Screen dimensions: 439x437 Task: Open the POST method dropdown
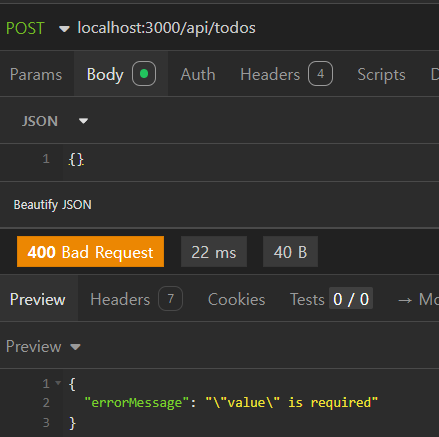[x=38, y=28]
